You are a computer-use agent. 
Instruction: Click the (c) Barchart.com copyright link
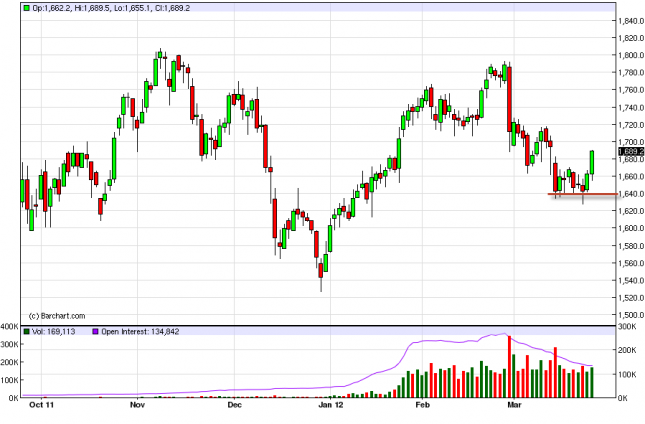point(56,315)
